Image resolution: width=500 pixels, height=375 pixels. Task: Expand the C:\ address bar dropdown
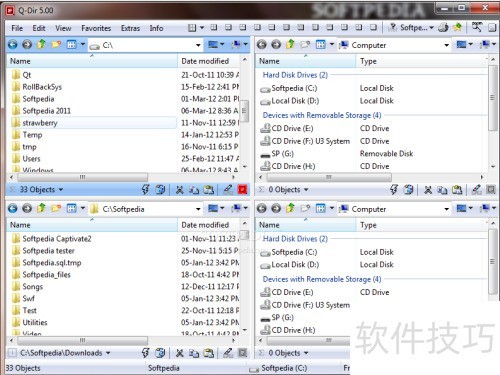[198, 45]
